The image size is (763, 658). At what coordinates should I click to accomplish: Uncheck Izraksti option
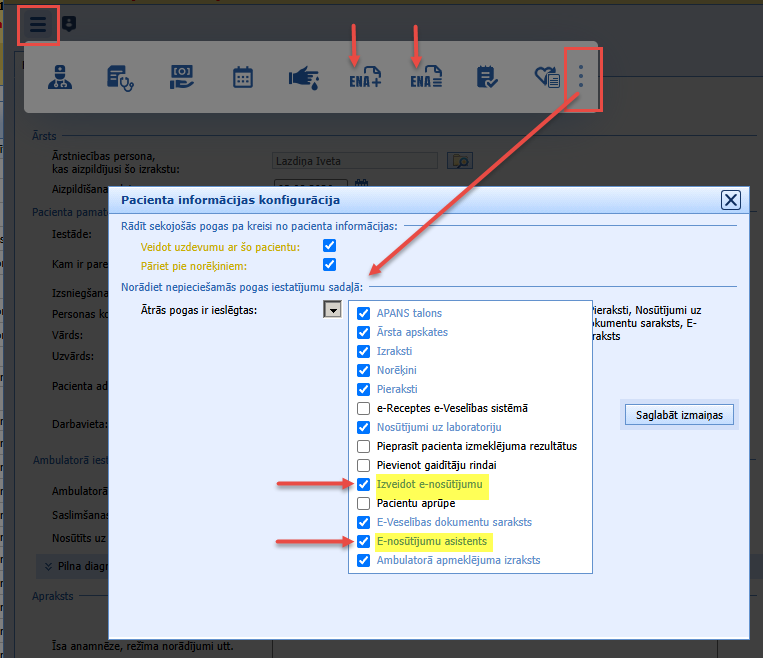tap(363, 351)
